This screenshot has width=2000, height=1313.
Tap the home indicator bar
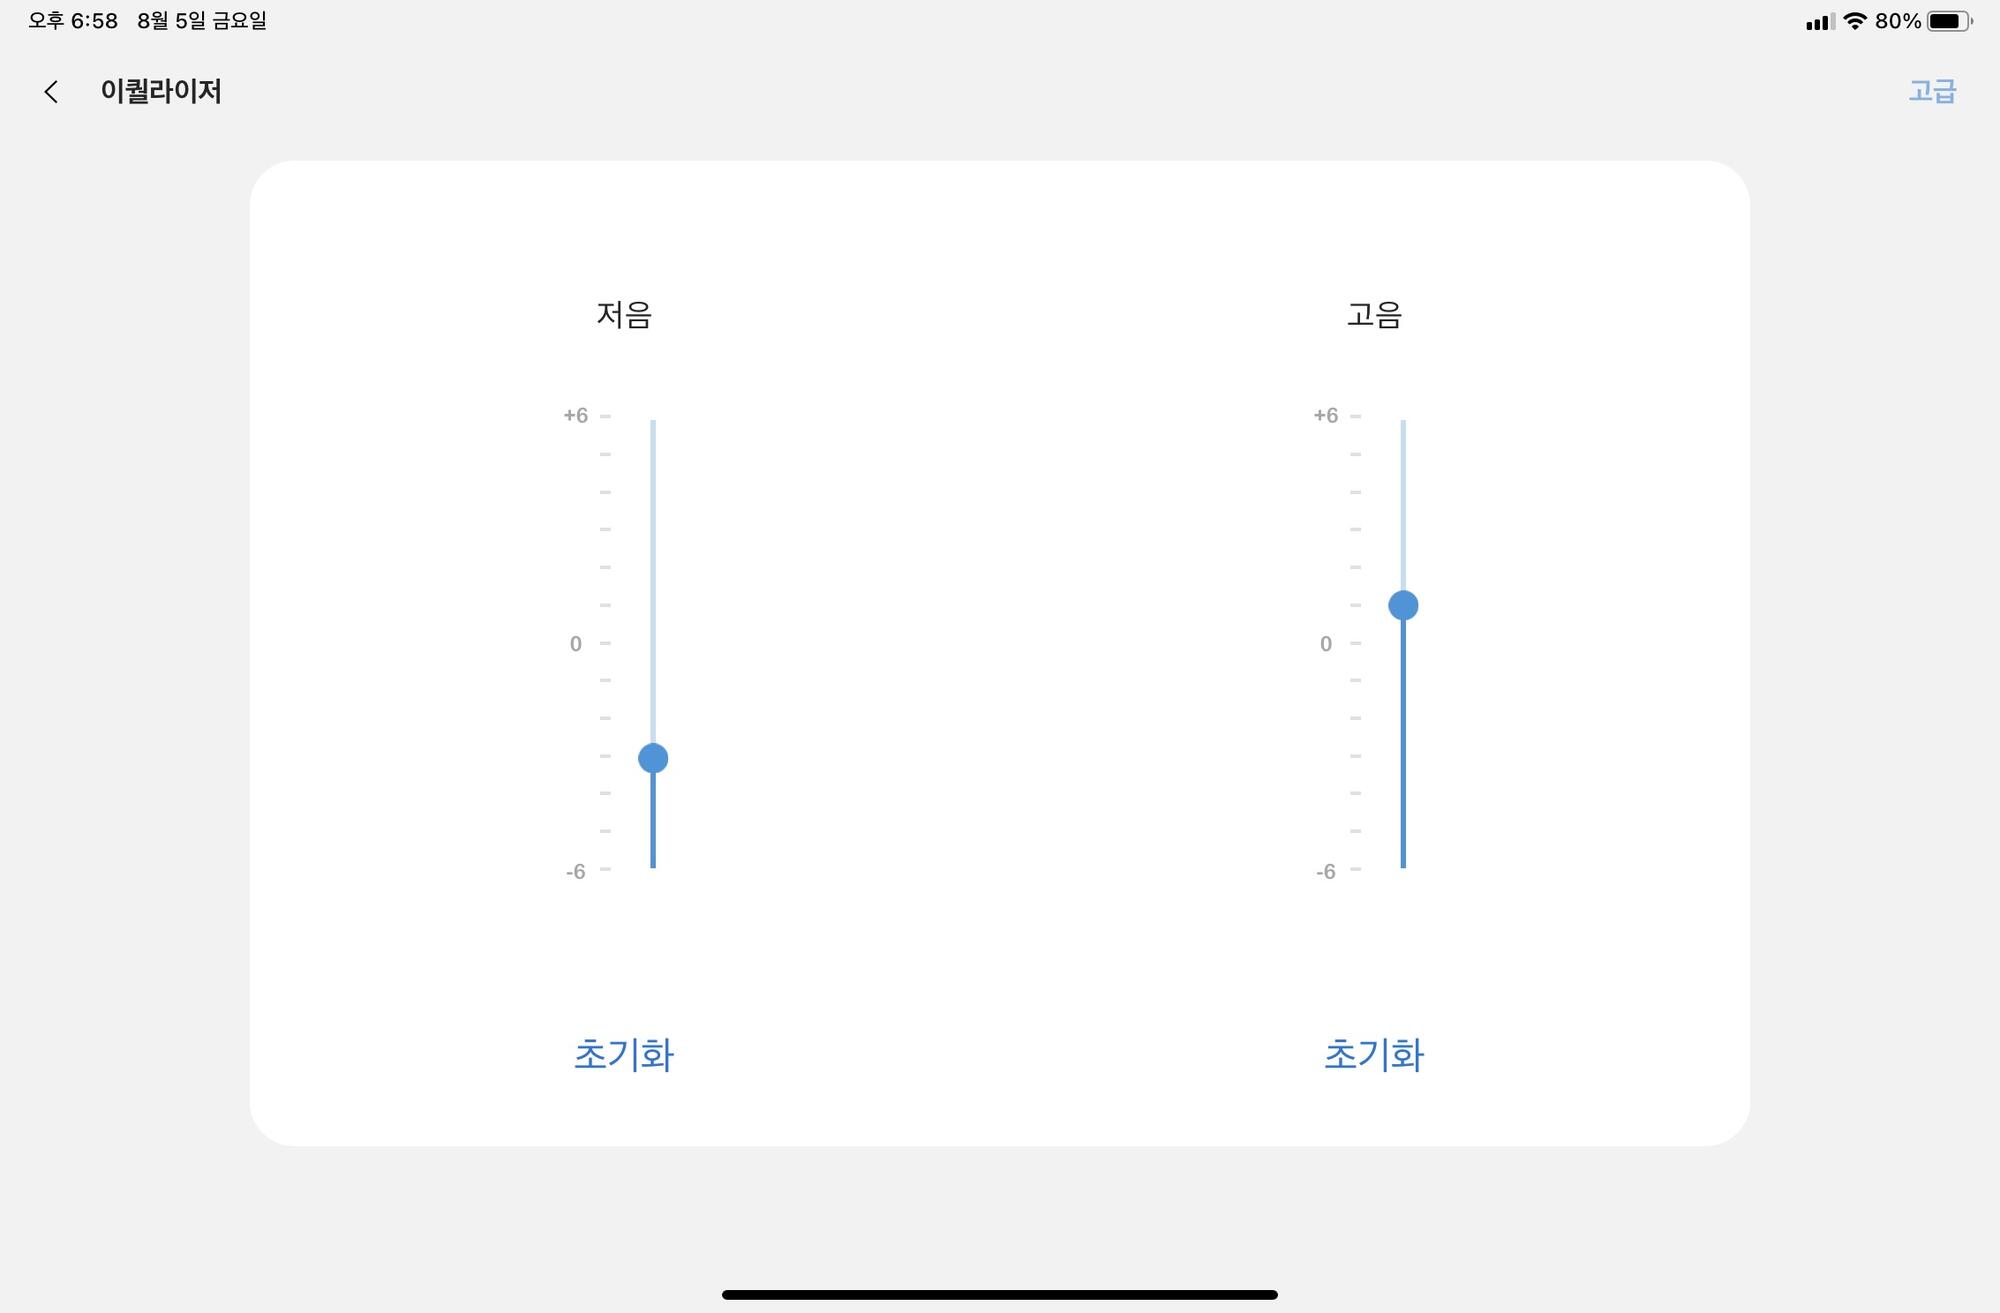tap(1000, 1295)
